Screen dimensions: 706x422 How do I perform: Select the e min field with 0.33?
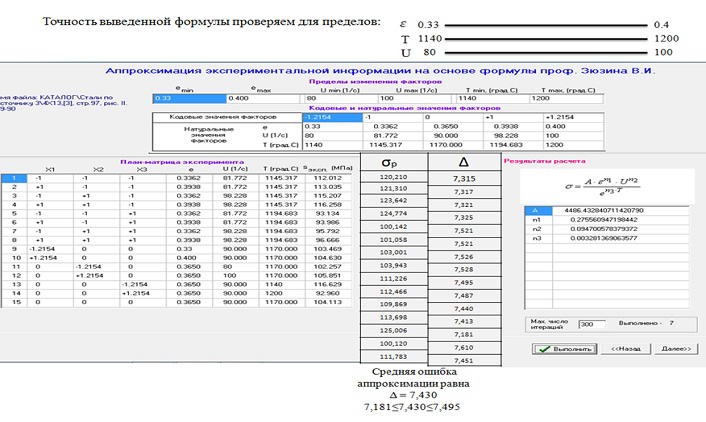click(x=190, y=98)
